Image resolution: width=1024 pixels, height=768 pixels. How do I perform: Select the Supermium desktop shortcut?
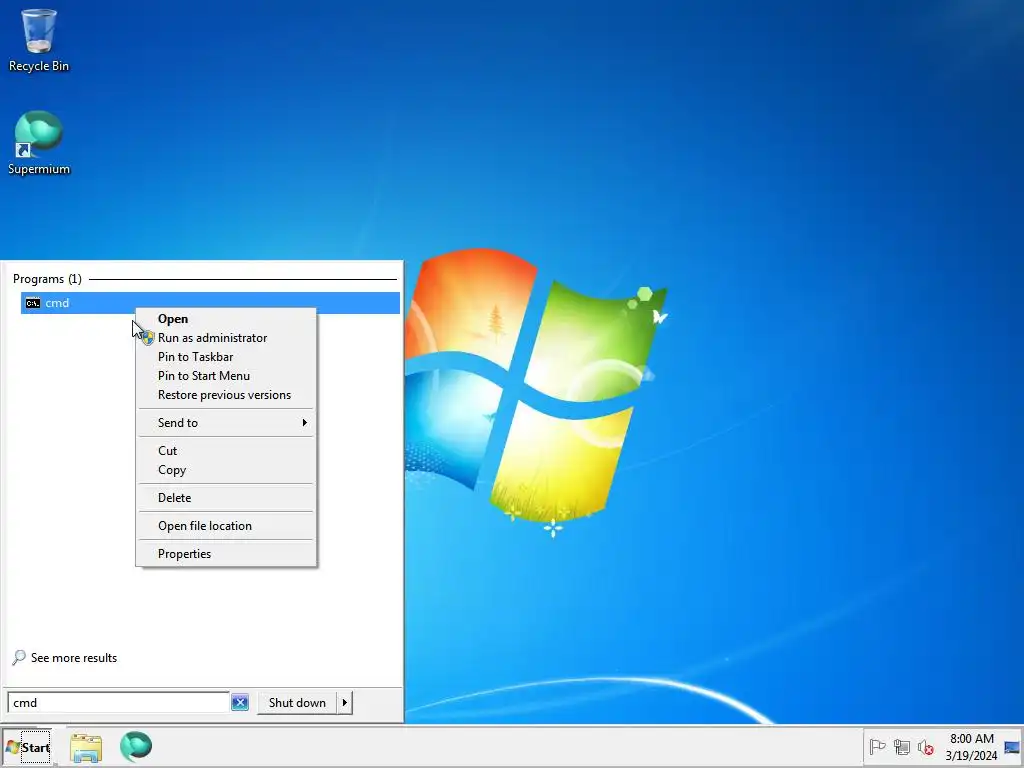pos(39,142)
